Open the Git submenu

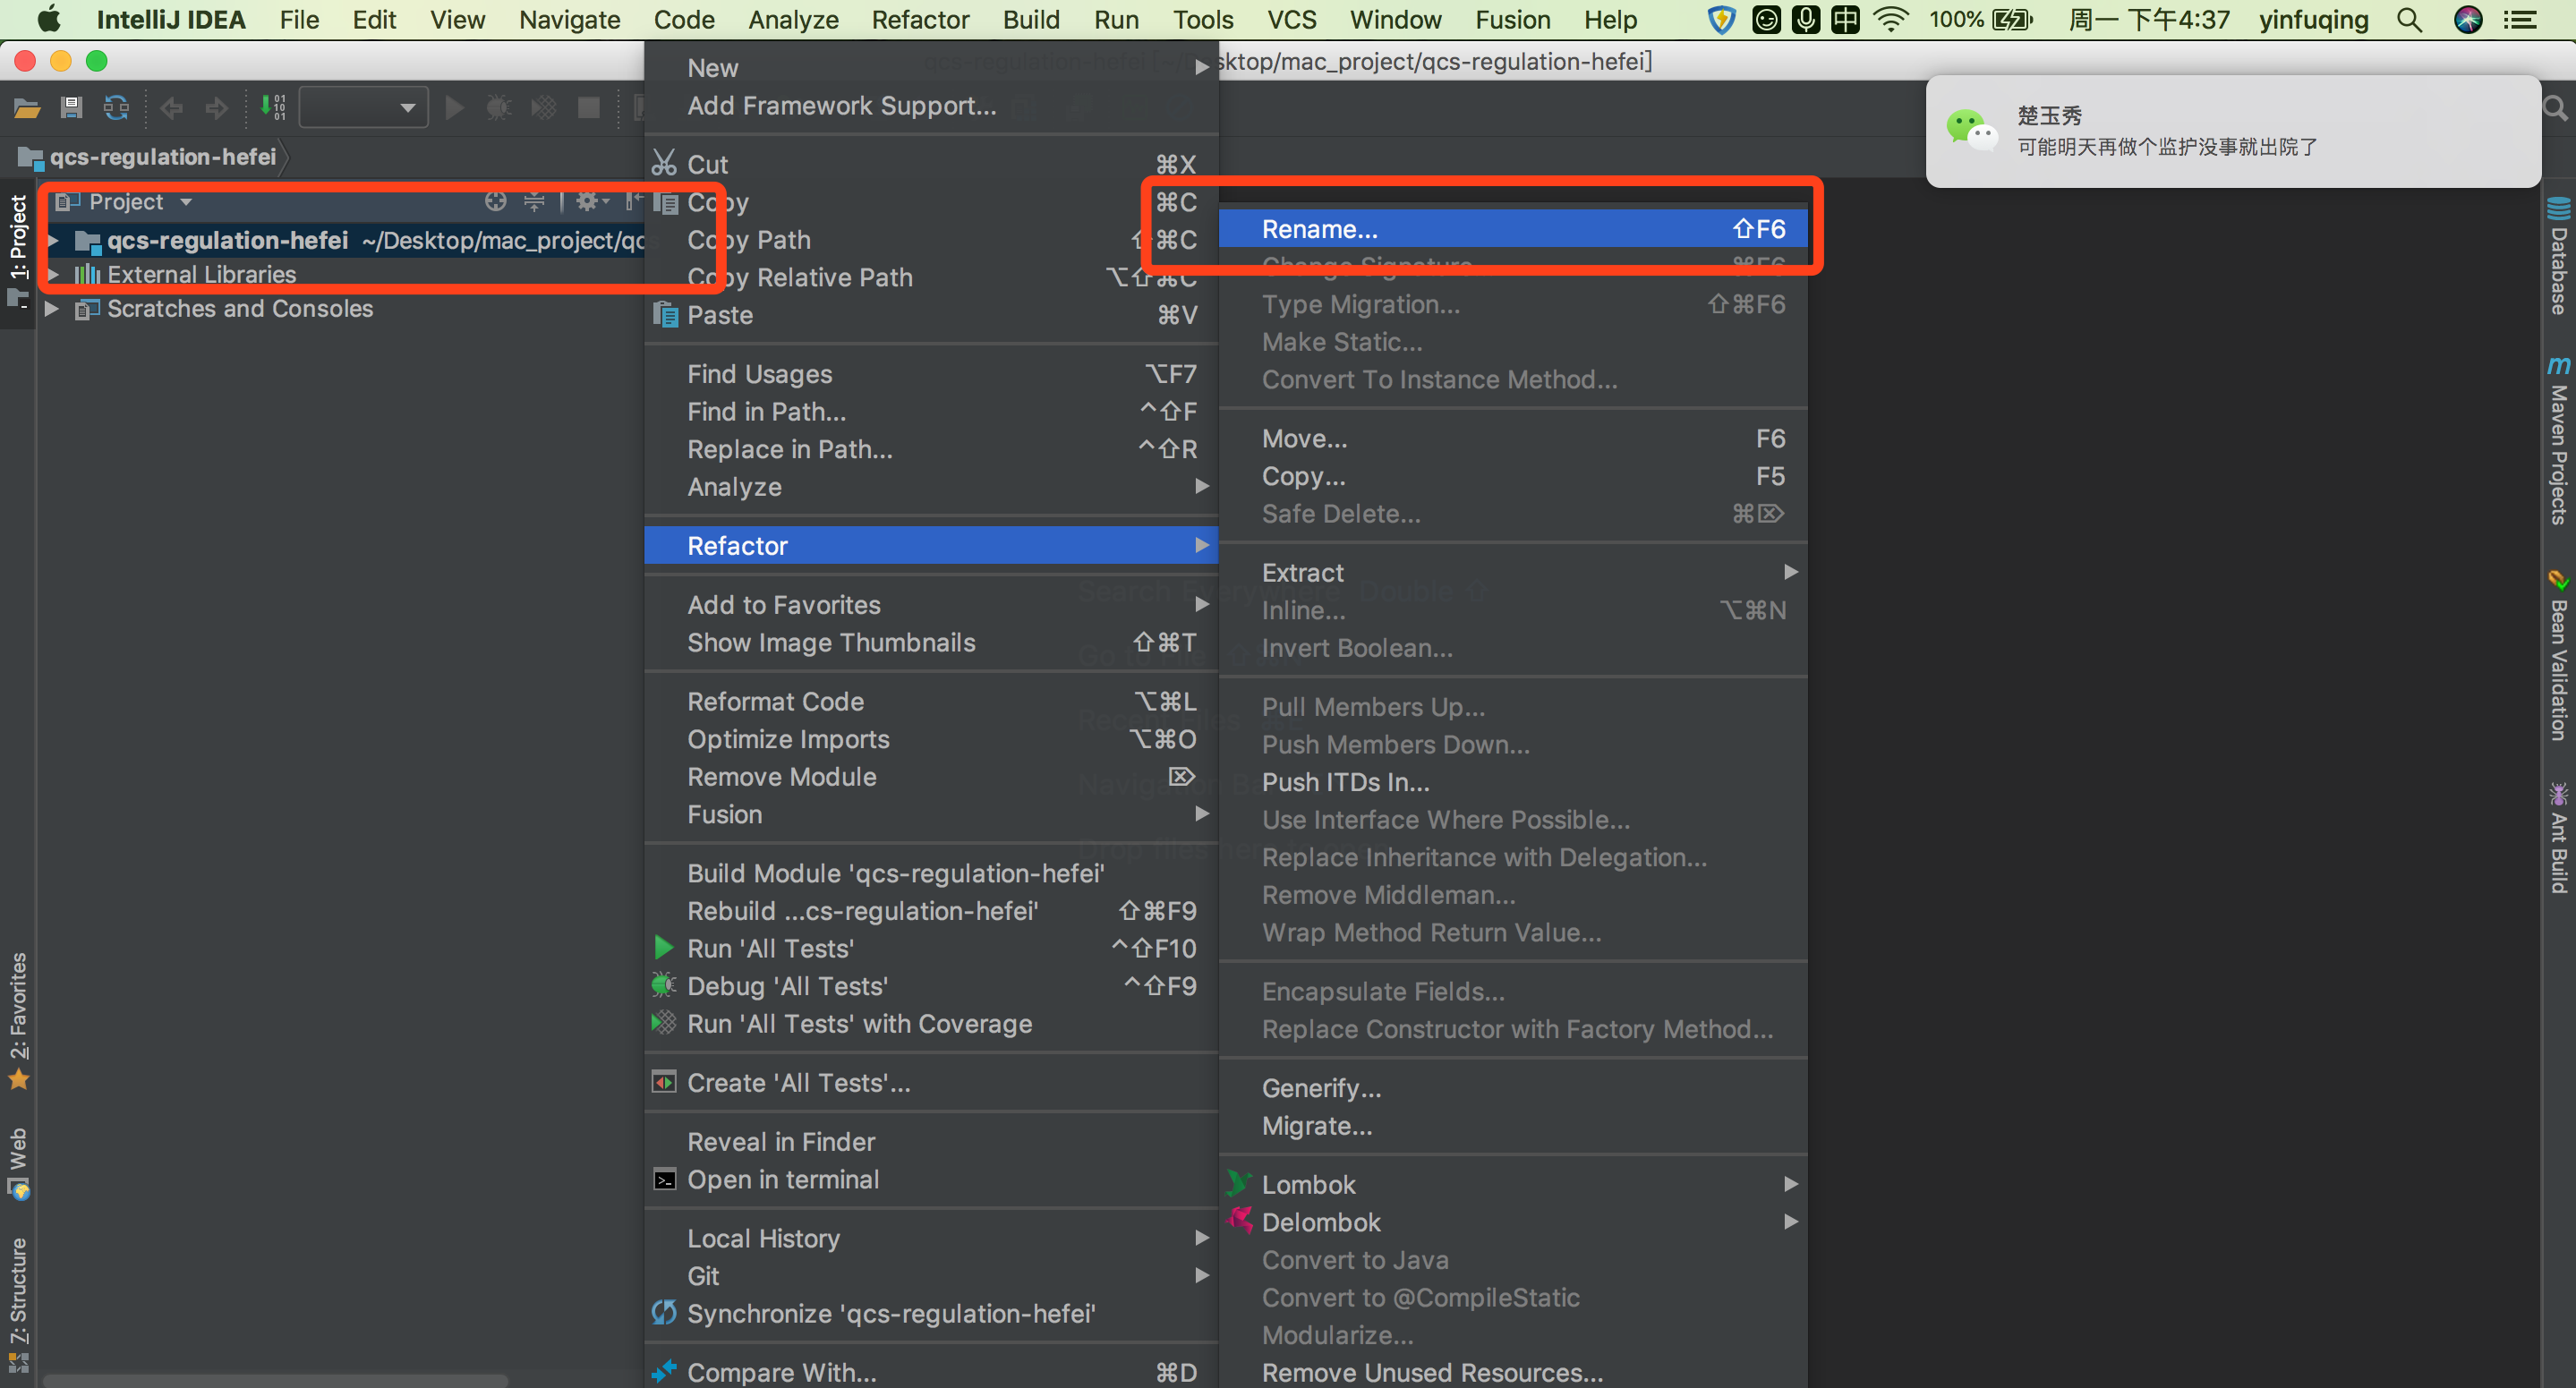point(931,1277)
